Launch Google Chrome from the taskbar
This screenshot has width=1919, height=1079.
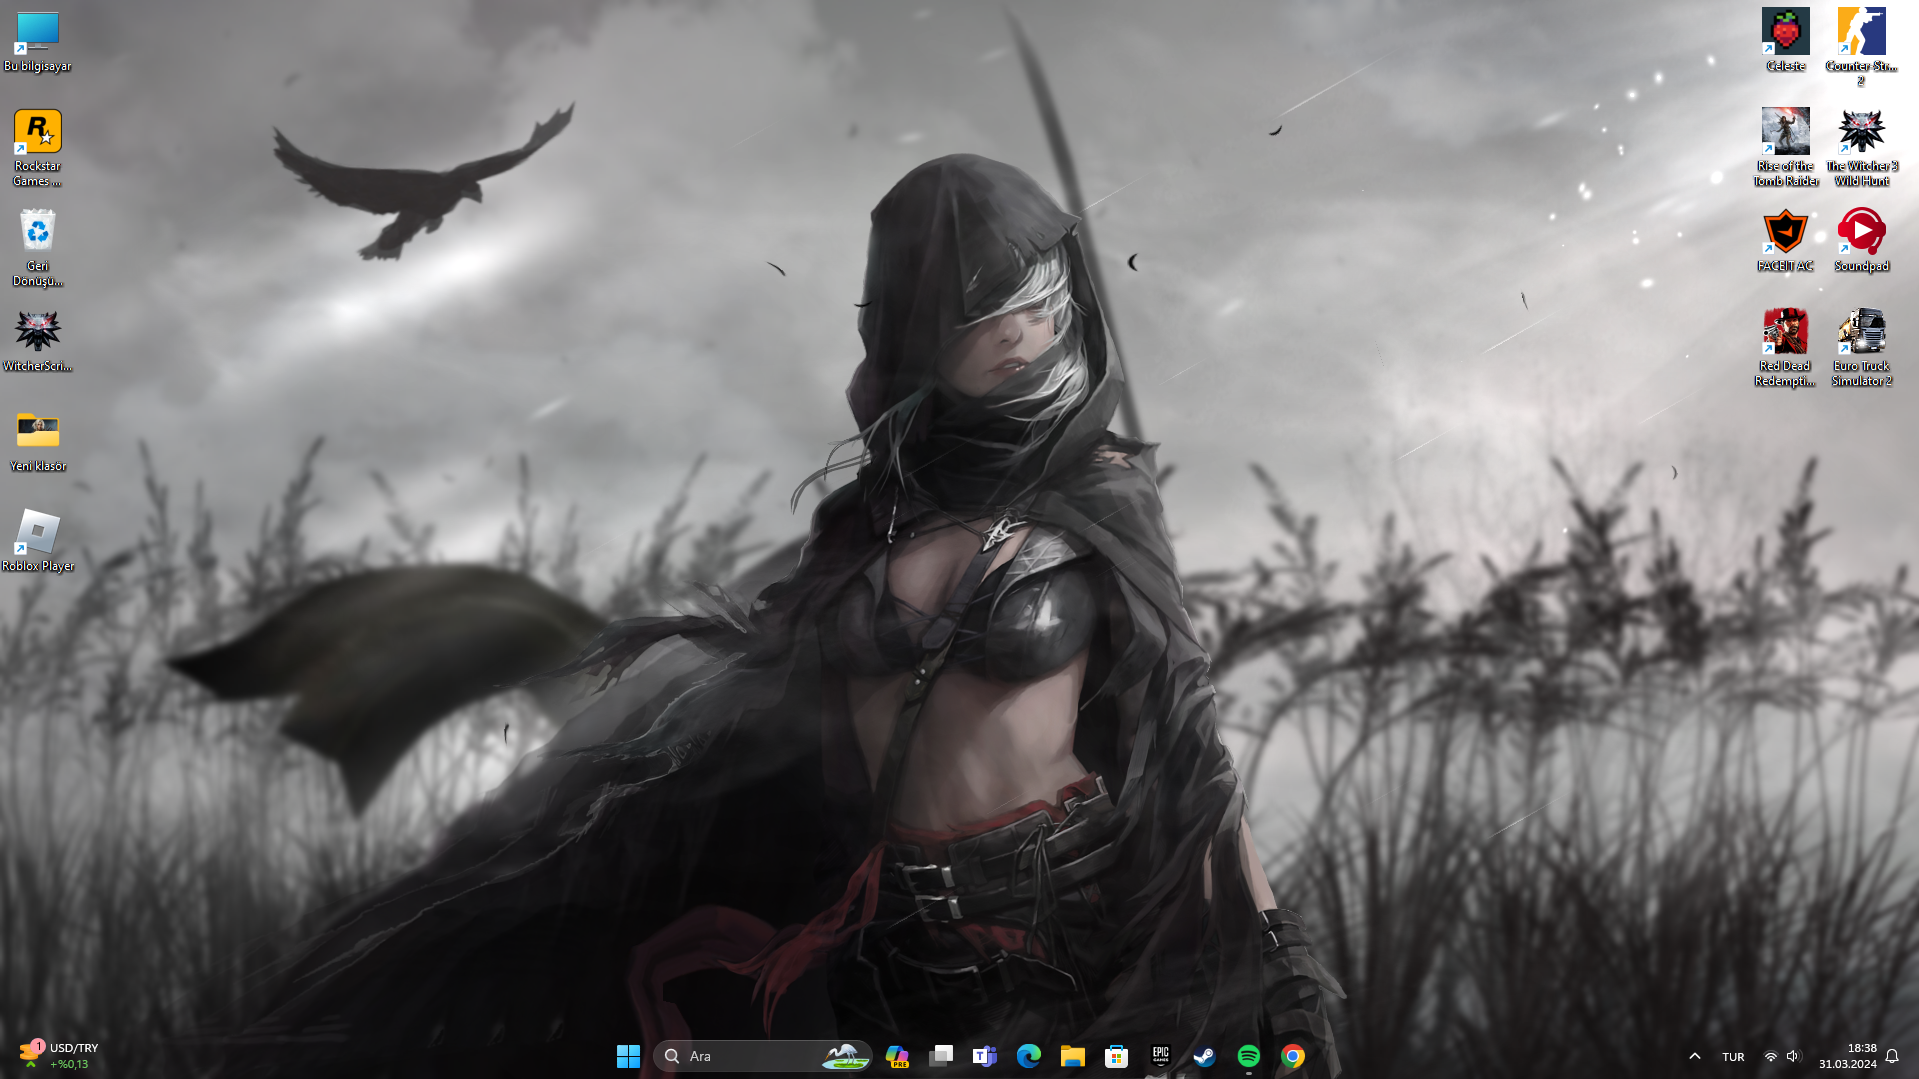click(x=1293, y=1056)
